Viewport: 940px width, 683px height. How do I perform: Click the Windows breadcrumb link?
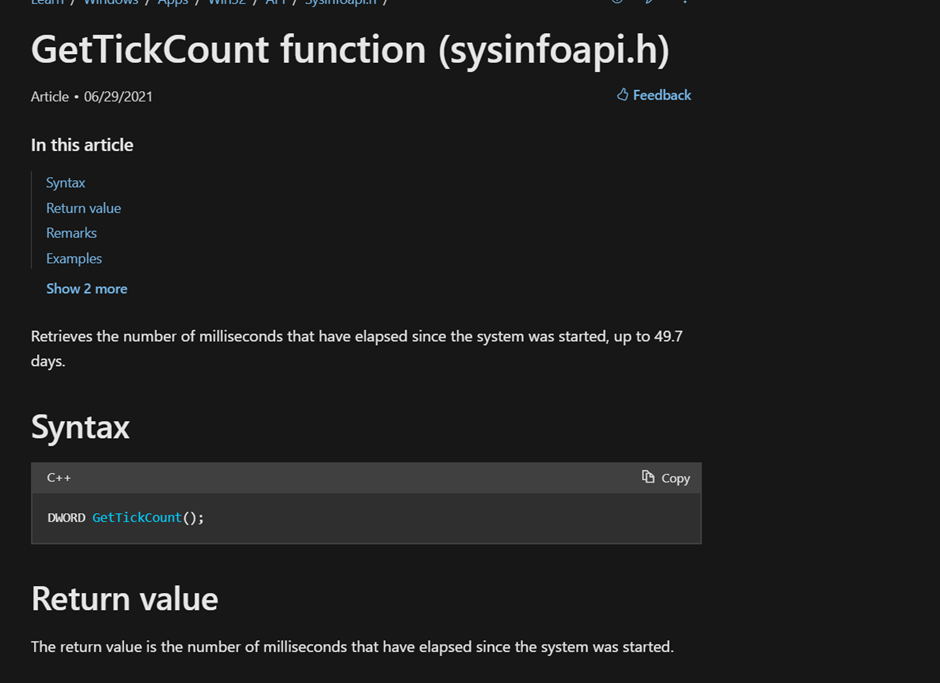(110, 3)
